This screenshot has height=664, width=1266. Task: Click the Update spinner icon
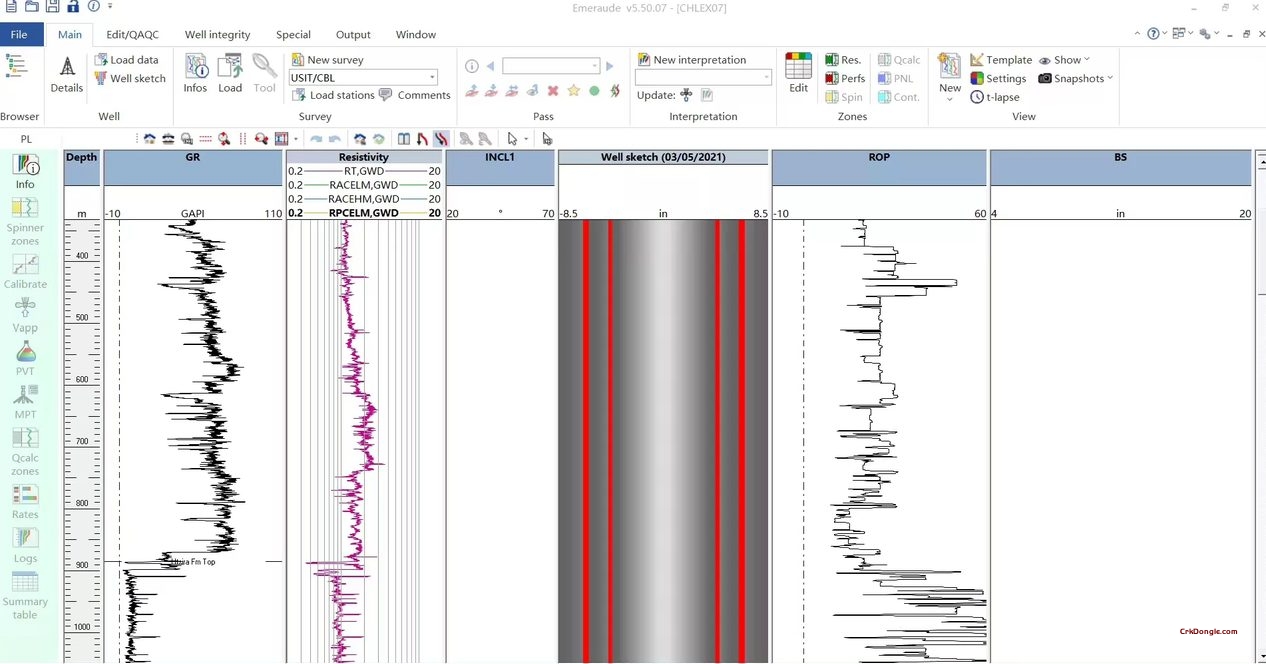(686, 95)
